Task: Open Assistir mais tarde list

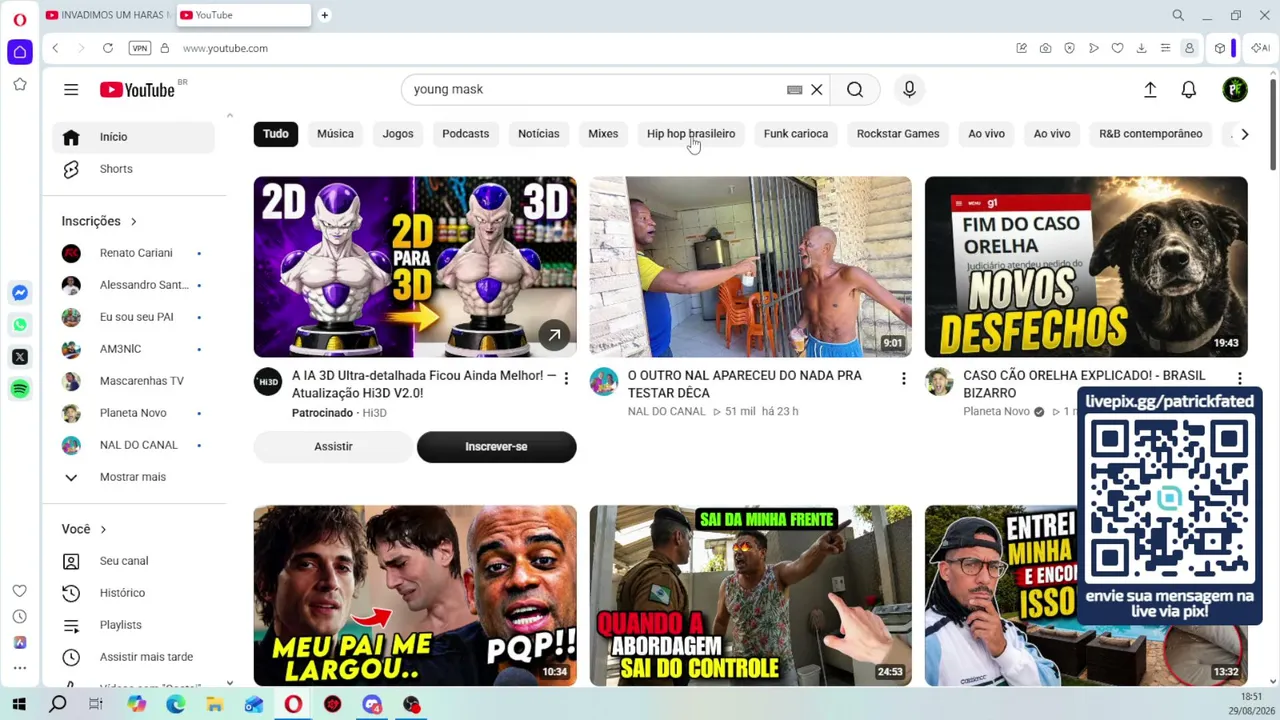Action: [x=133, y=657]
